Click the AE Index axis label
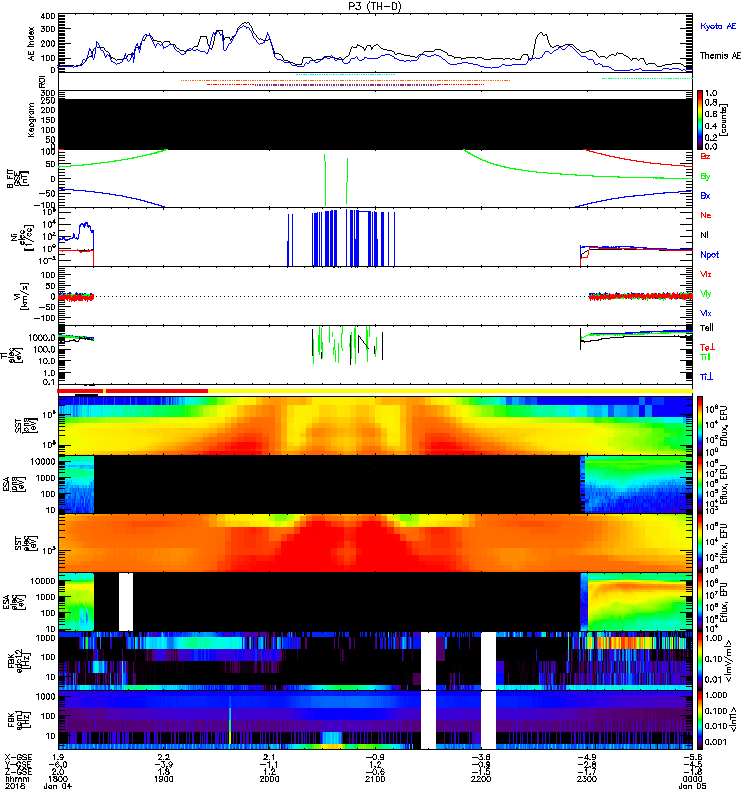Image resolution: width=750 pixels, height=800 pixels. tap(32, 43)
